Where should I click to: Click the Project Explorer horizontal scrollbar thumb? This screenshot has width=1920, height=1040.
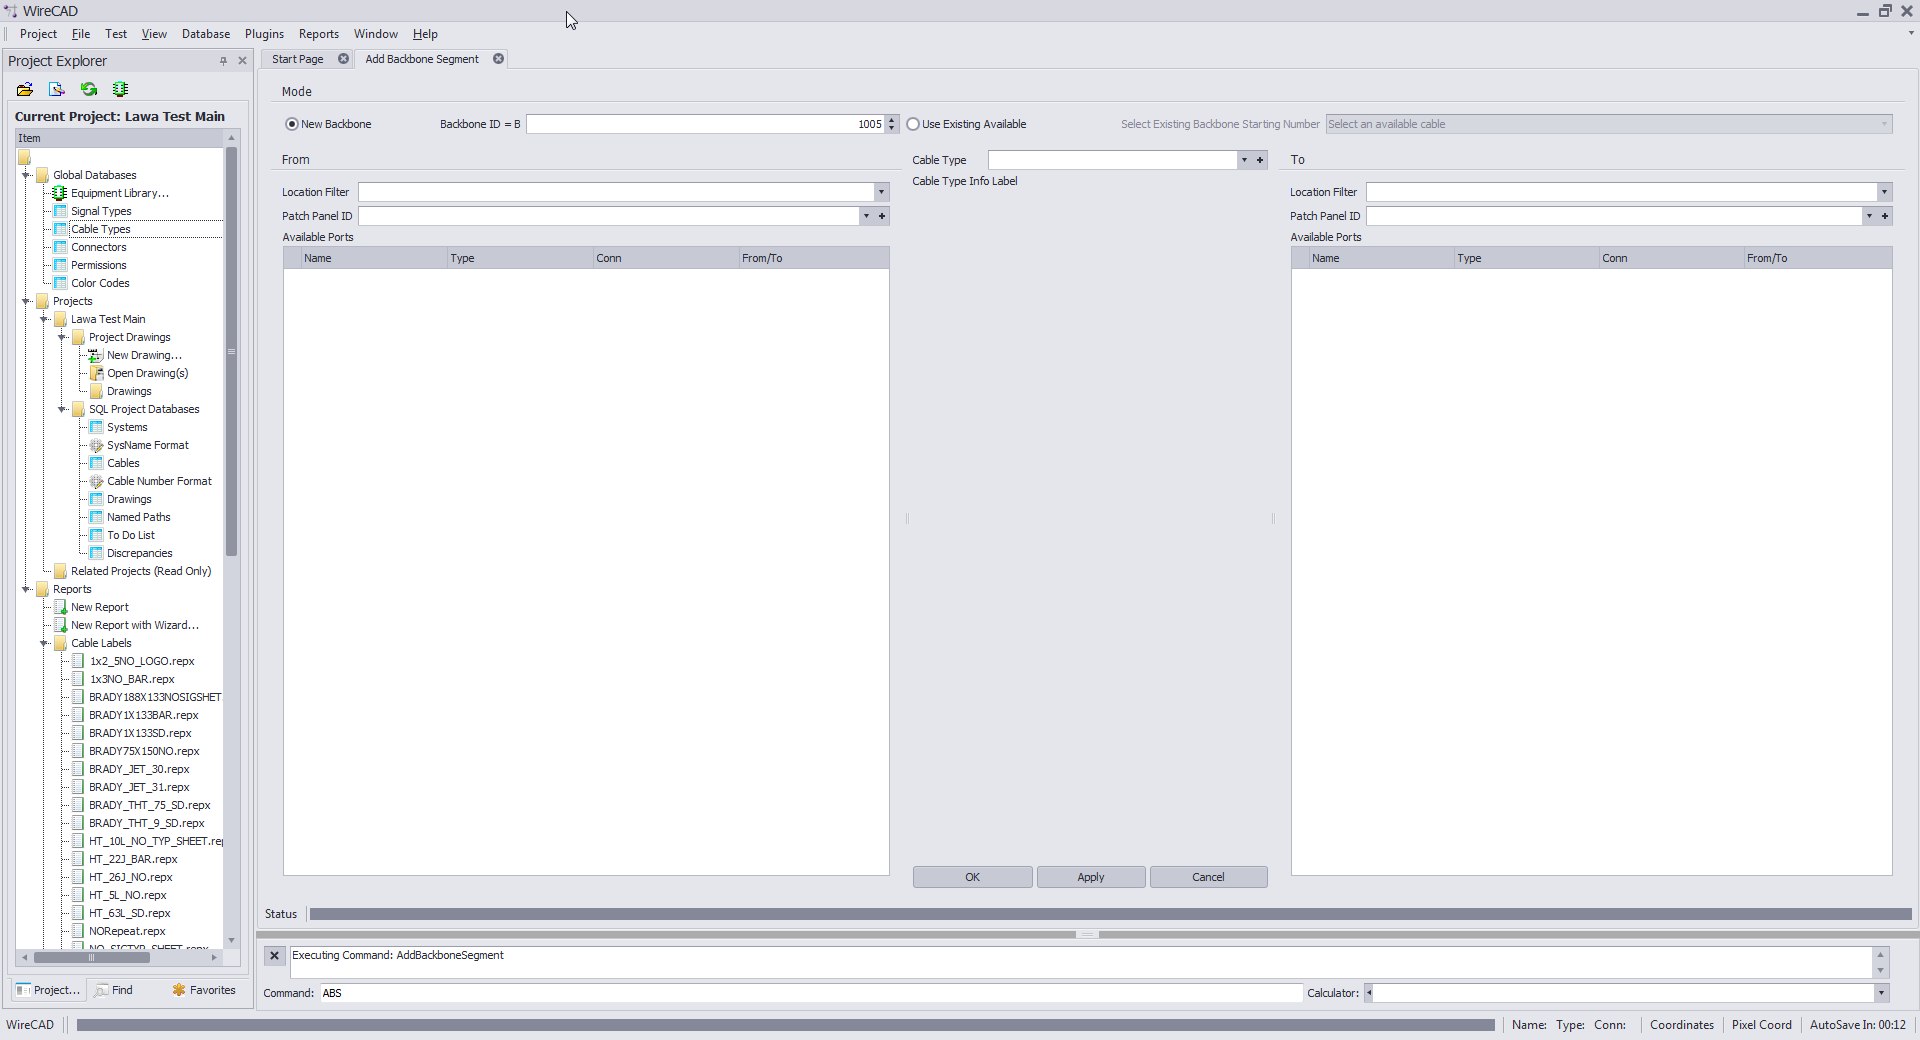(x=92, y=957)
